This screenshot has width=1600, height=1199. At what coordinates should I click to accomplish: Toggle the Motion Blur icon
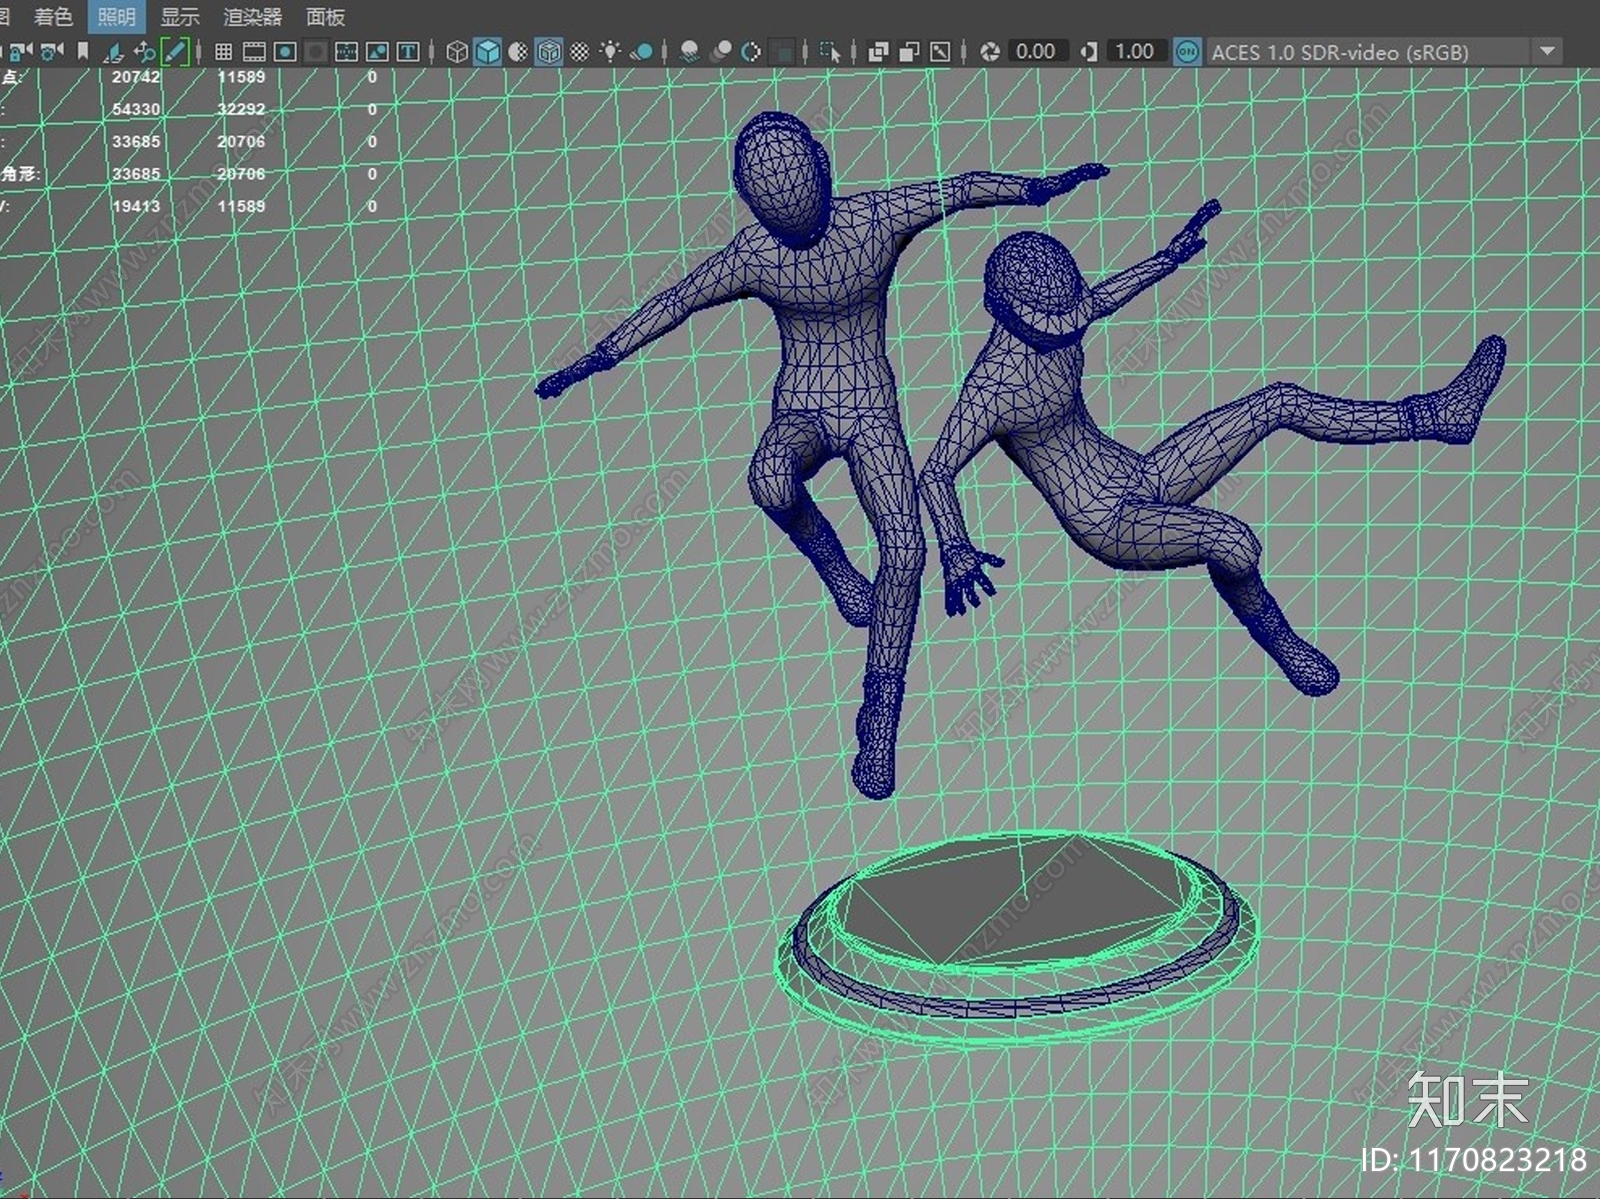click(720, 51)
